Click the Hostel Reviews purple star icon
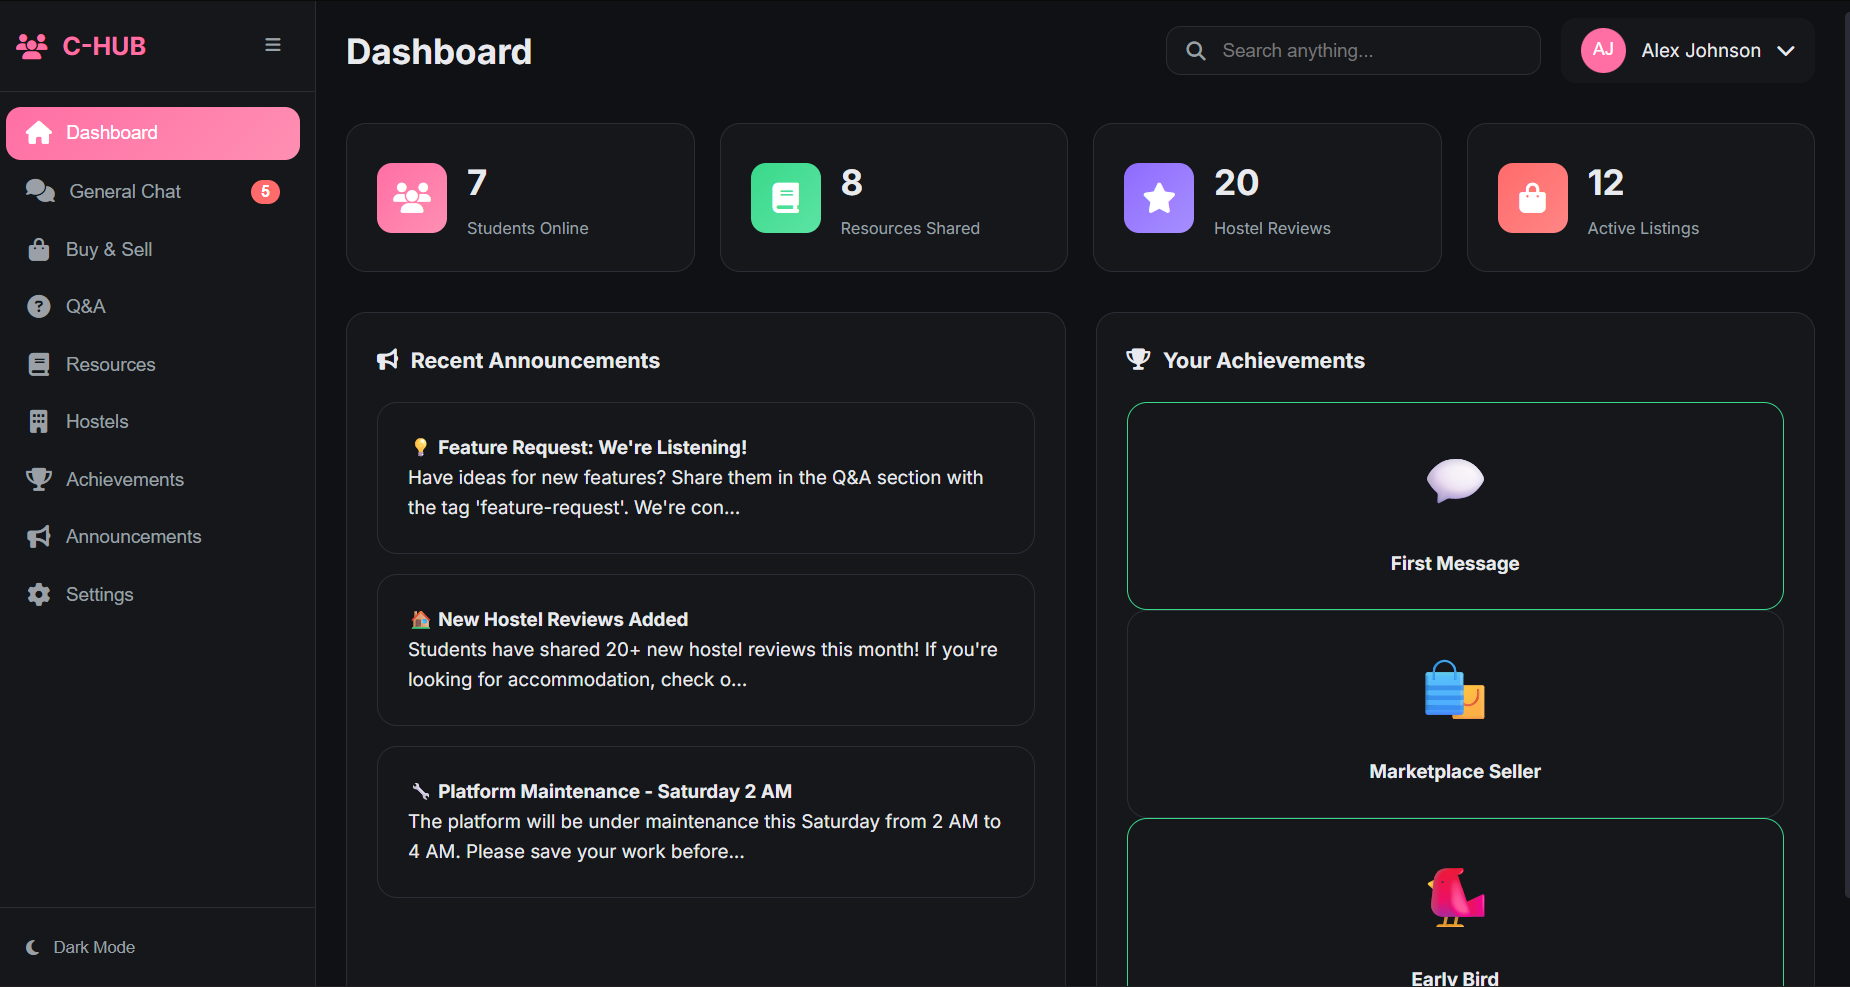 click(1159, 198)
